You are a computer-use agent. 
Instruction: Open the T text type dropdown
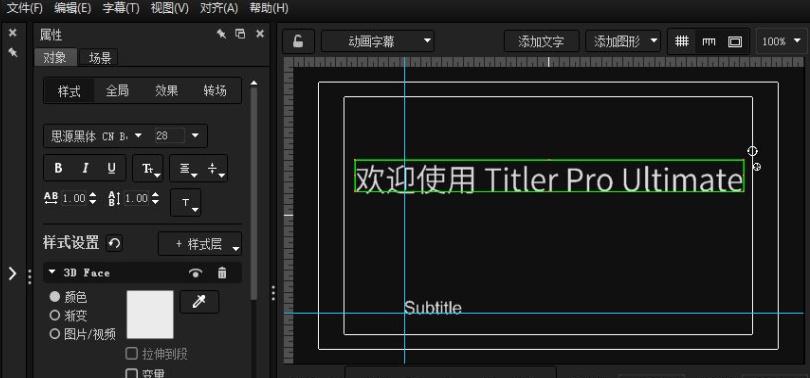(186, 202)
